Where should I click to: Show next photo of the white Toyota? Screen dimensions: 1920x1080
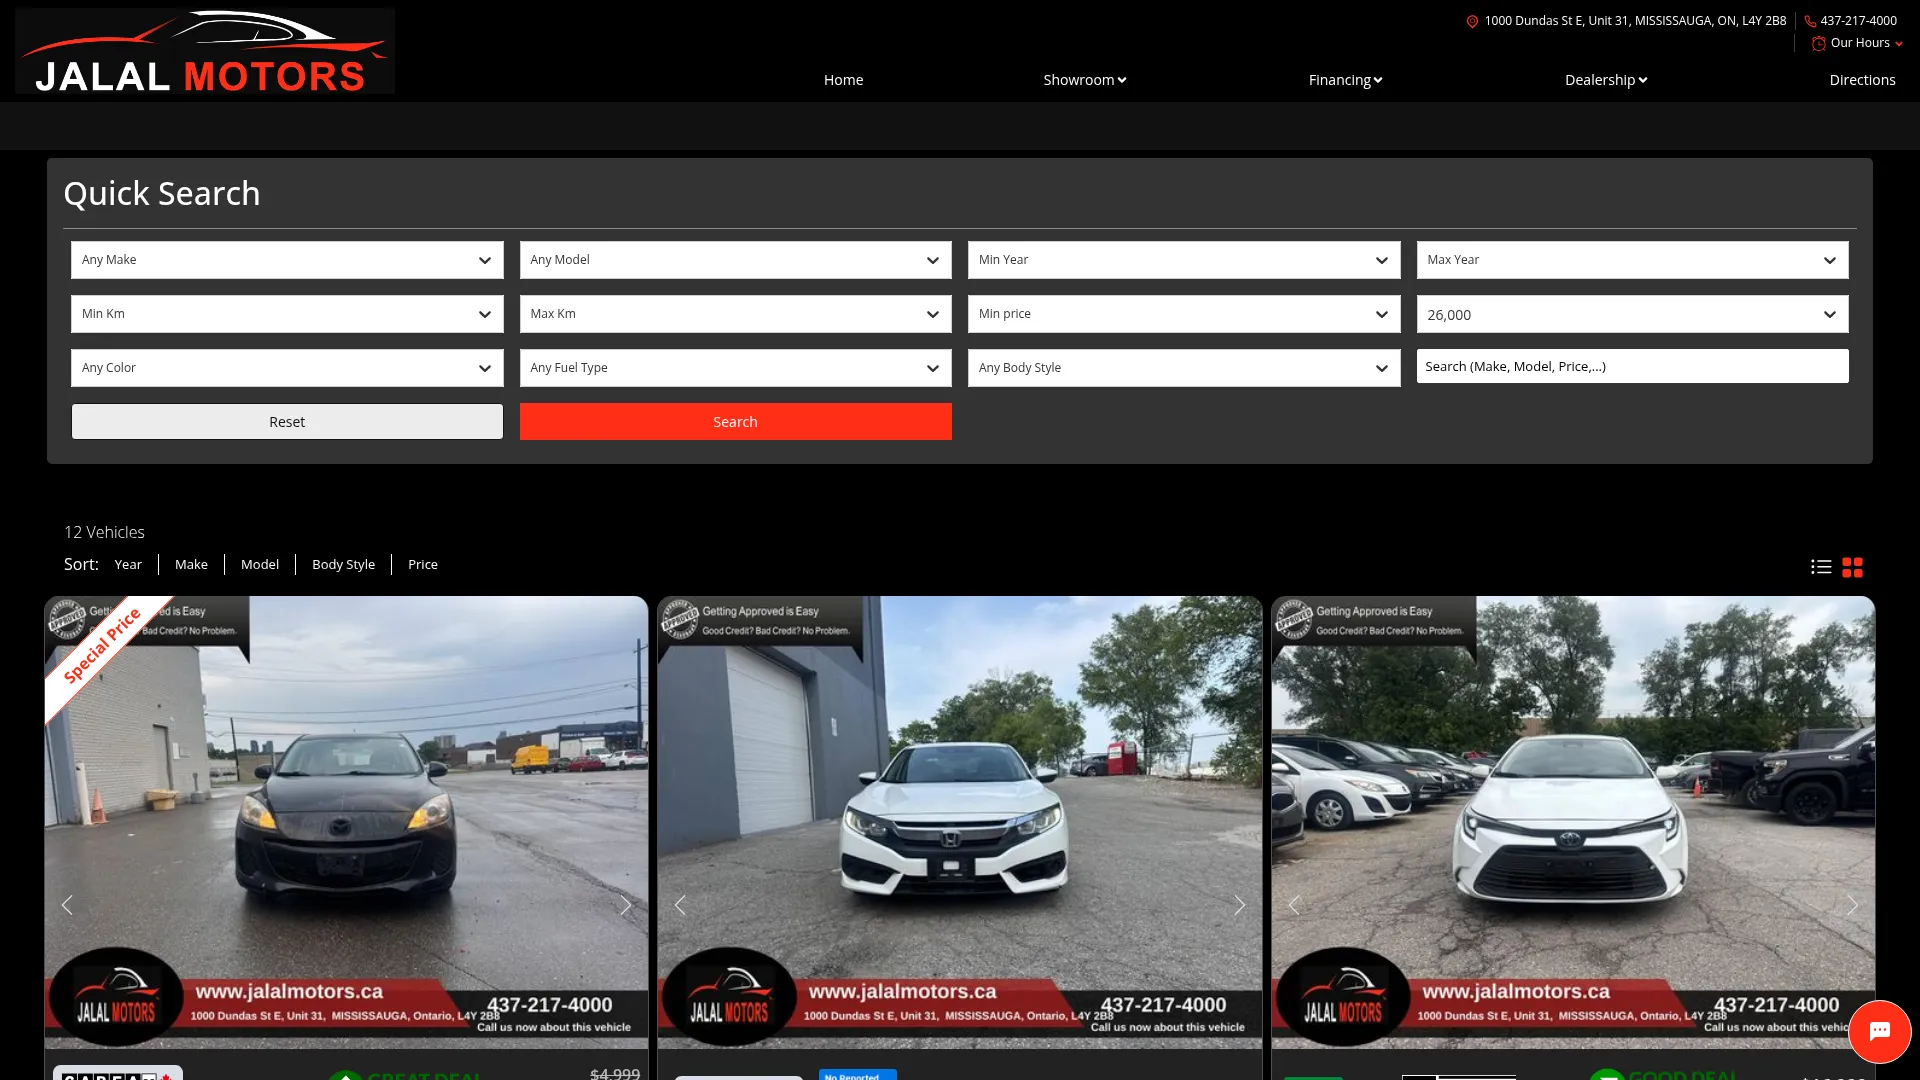pyautogui.click(x=1853, y=905)
